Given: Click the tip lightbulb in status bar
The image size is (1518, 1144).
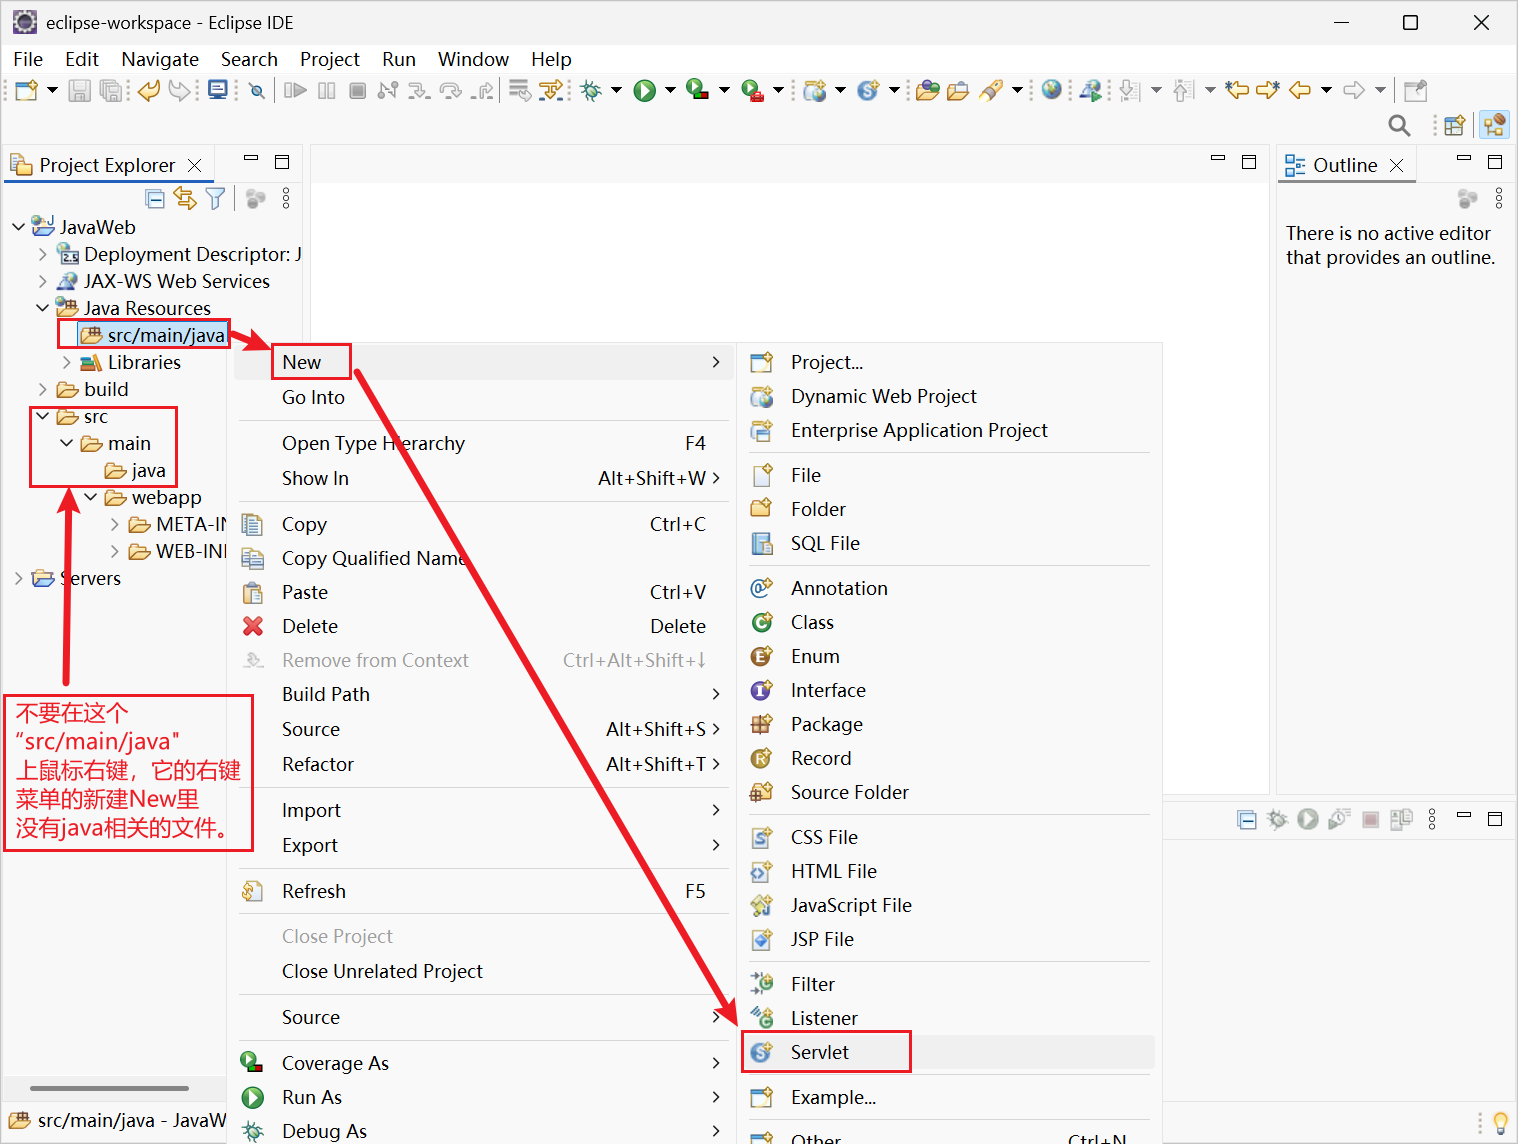Looking at the screenshot, I should point(1500,1122).
